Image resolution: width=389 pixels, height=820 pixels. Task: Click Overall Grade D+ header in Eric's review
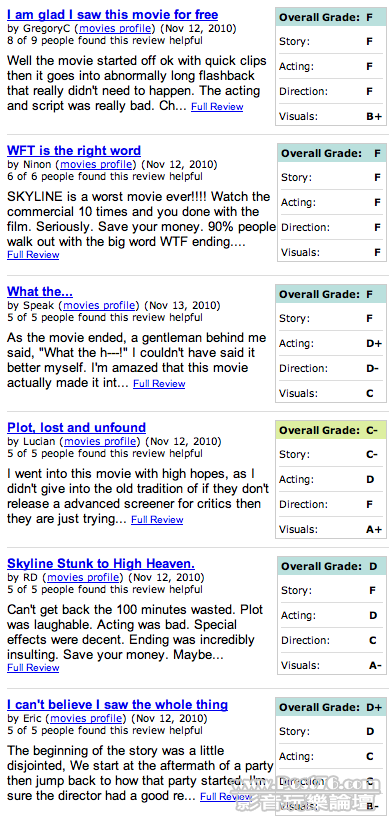tap(331, 707)
